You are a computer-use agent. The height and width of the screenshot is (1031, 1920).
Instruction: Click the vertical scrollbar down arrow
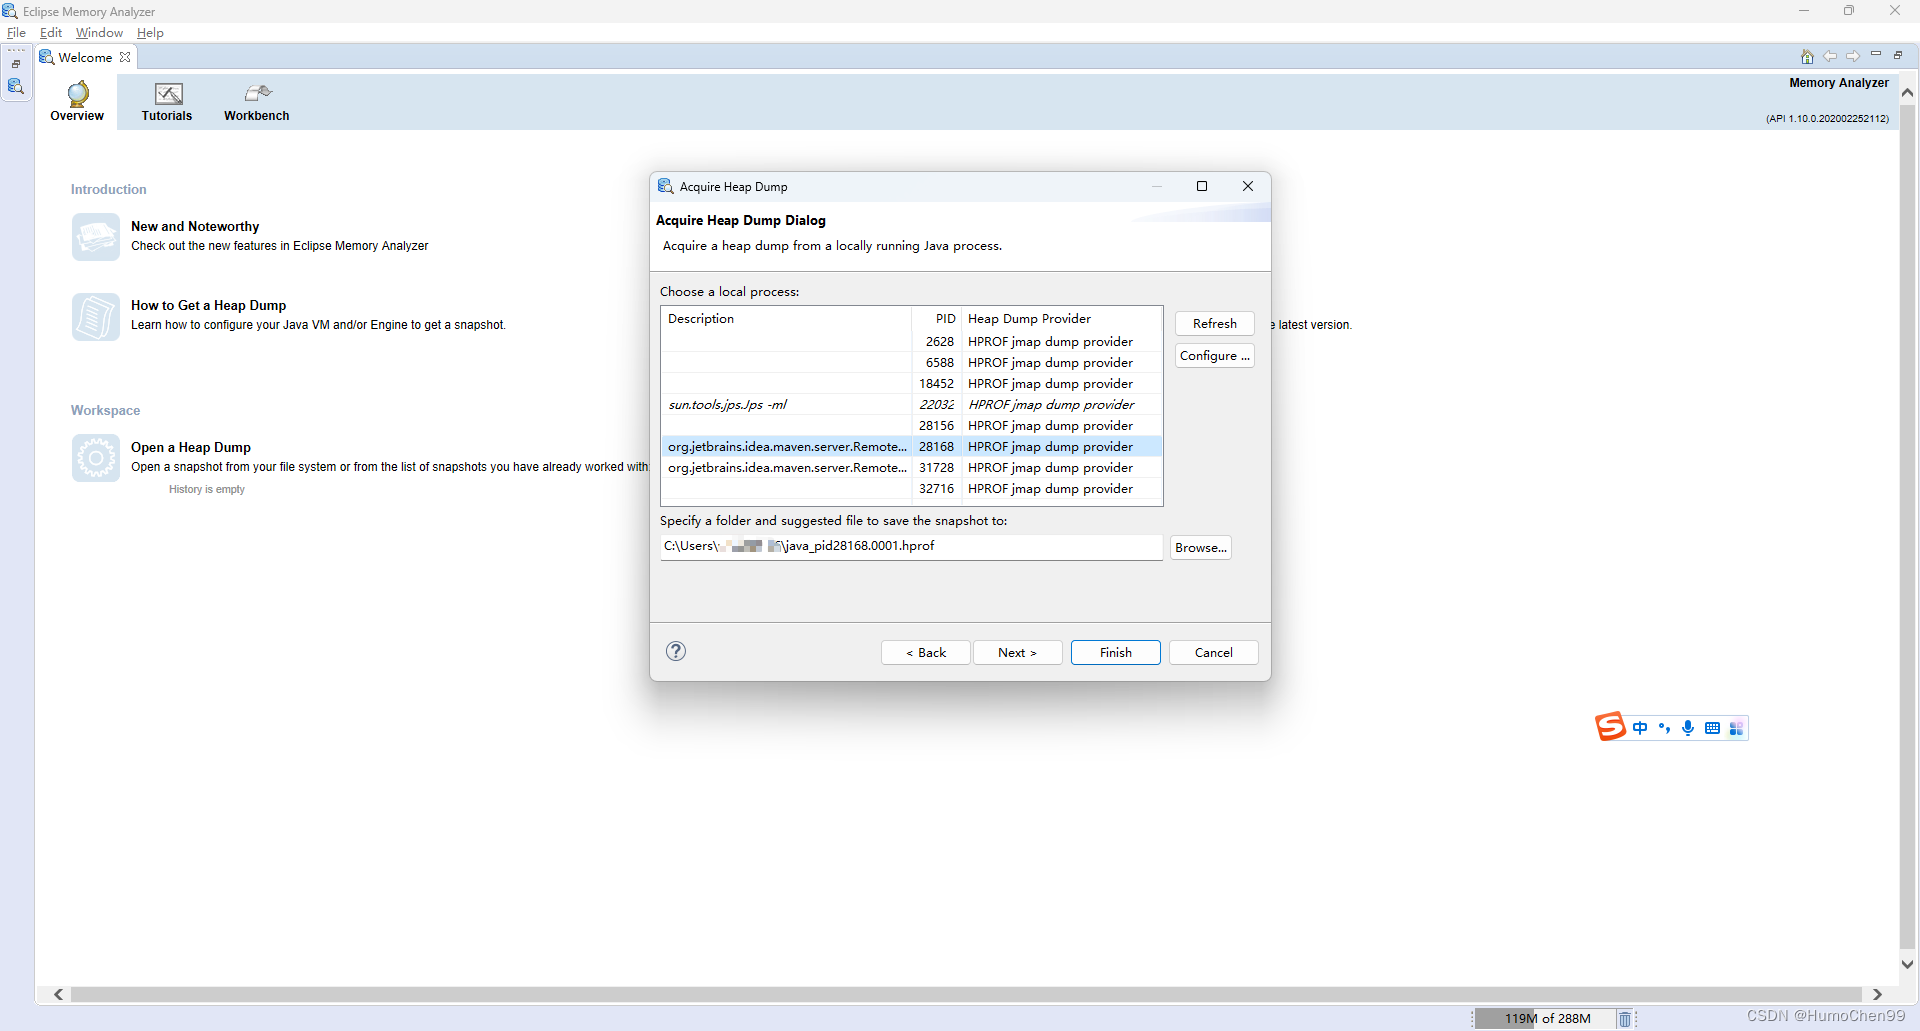(x=1907, y=964)
